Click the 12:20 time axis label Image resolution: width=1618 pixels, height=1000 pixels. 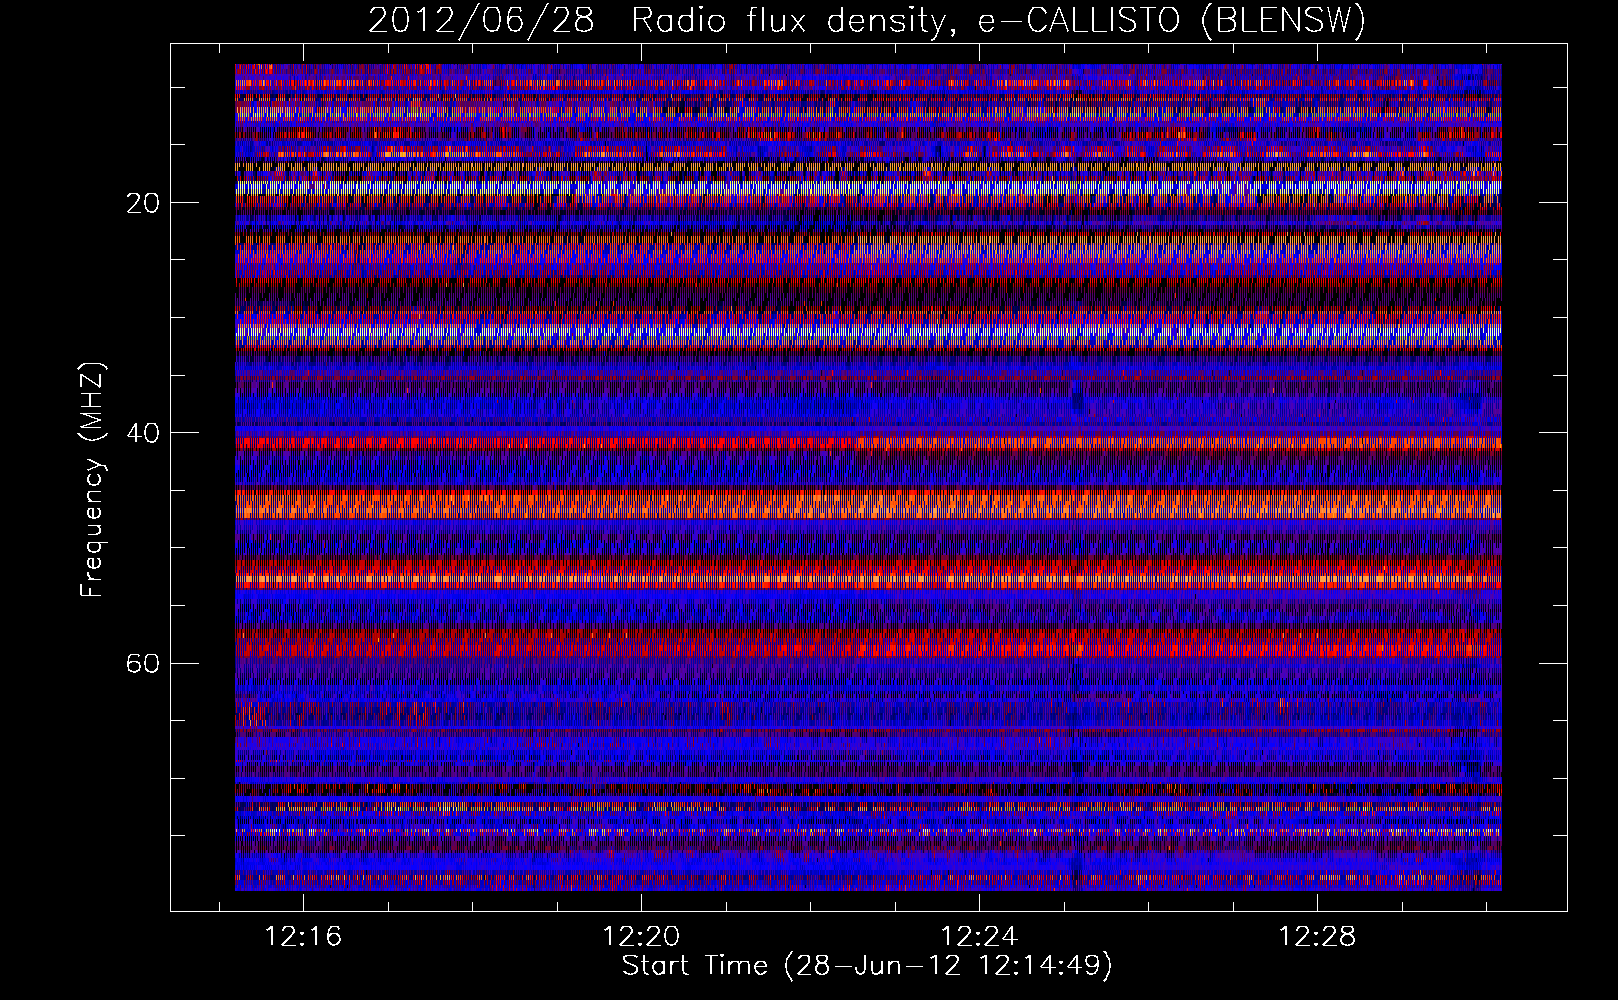tap(641, 936)
